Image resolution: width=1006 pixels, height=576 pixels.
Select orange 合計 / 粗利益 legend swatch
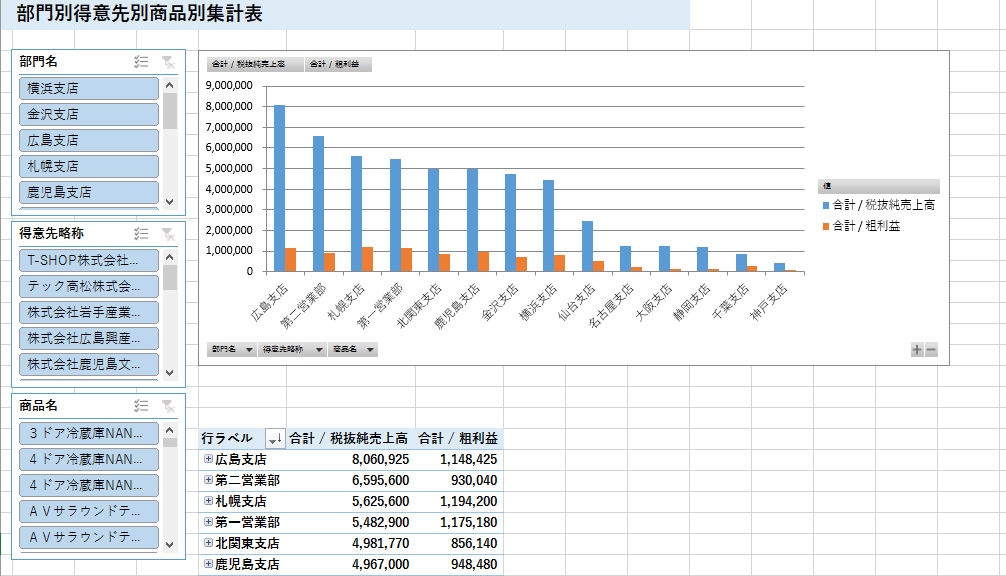[826, 226]
